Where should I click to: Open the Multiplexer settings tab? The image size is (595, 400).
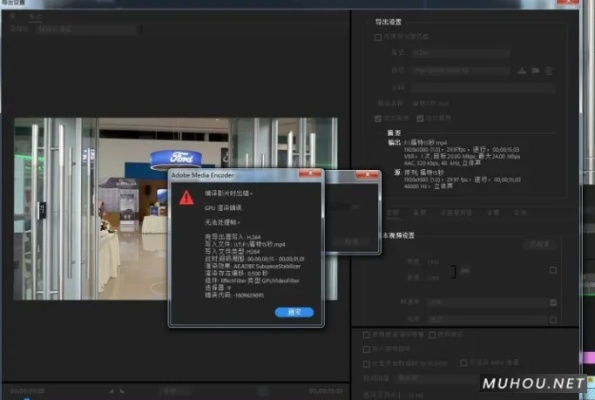[x=456, y=213]
